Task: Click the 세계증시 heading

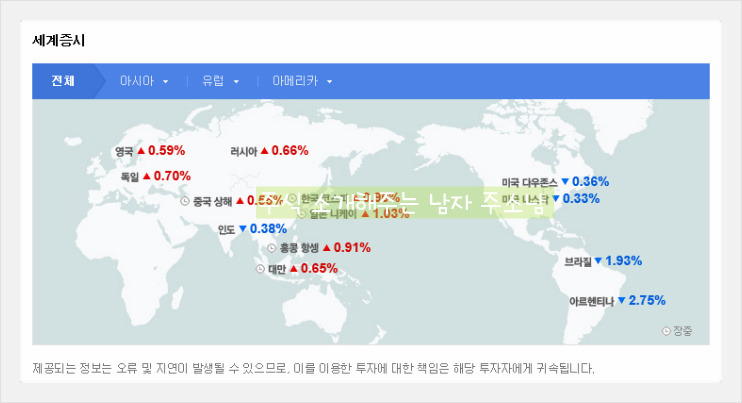Action: [x=59, y=40]
